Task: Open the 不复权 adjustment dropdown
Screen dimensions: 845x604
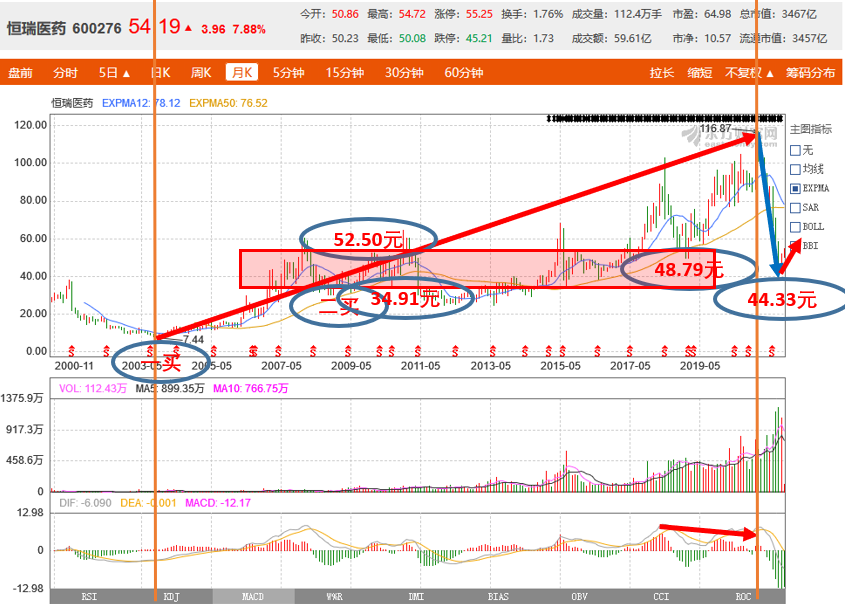Action: pos(749,73)
